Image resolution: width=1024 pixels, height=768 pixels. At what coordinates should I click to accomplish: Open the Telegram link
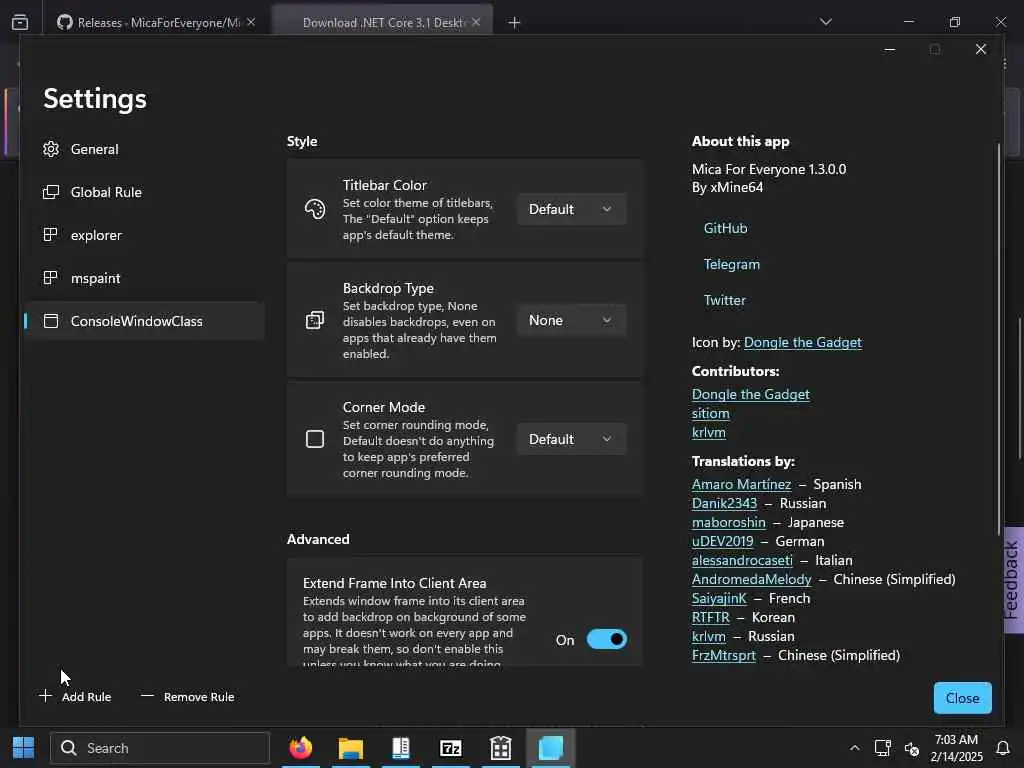click(731, 264)
